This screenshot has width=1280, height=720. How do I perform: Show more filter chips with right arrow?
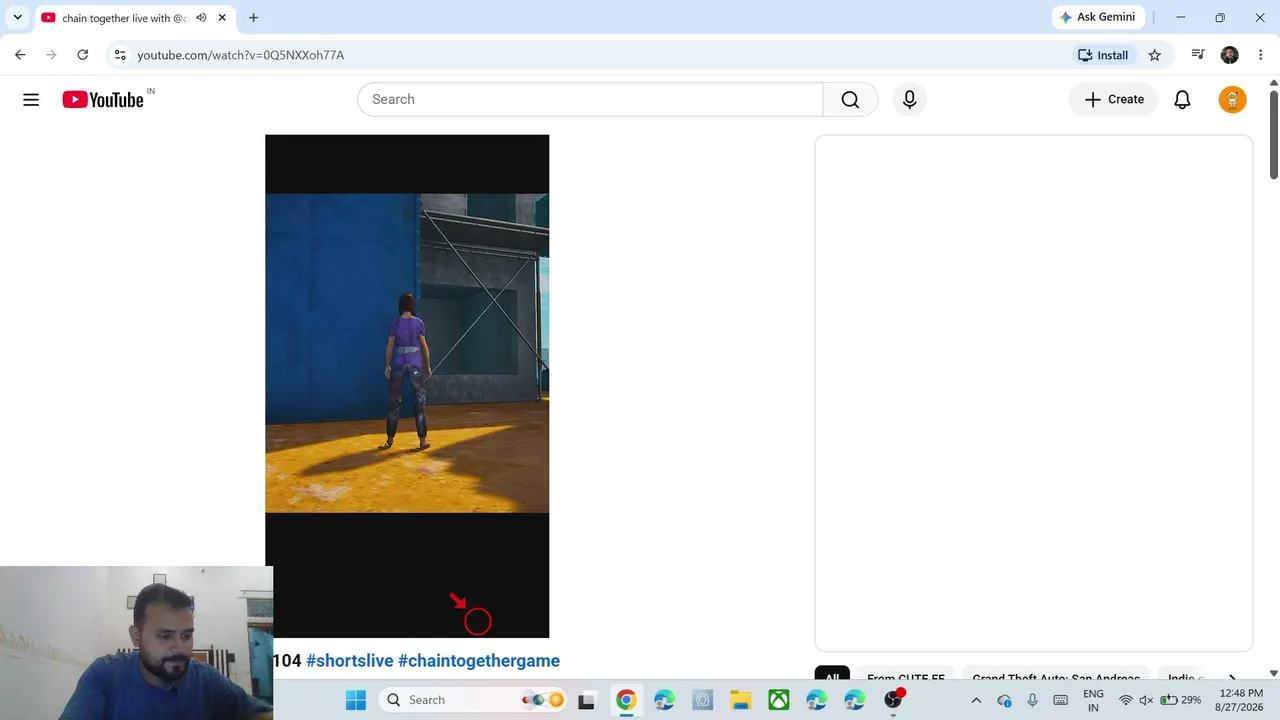click(1232, 678)
